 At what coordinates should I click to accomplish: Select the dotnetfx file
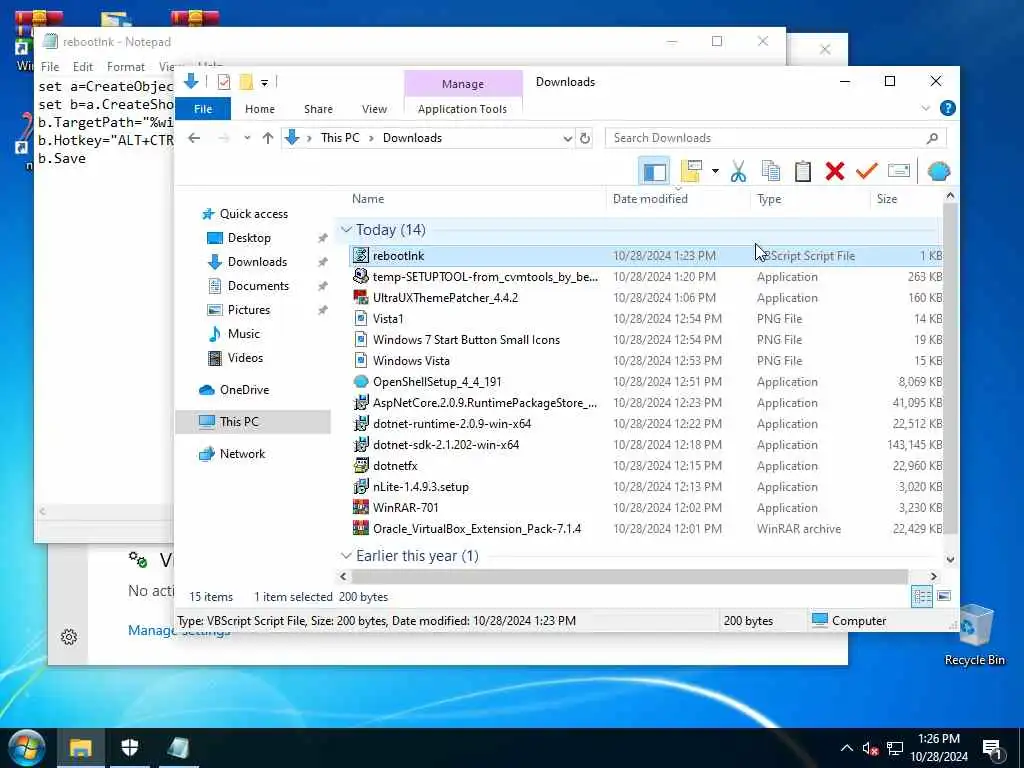(x=395, y=466)
